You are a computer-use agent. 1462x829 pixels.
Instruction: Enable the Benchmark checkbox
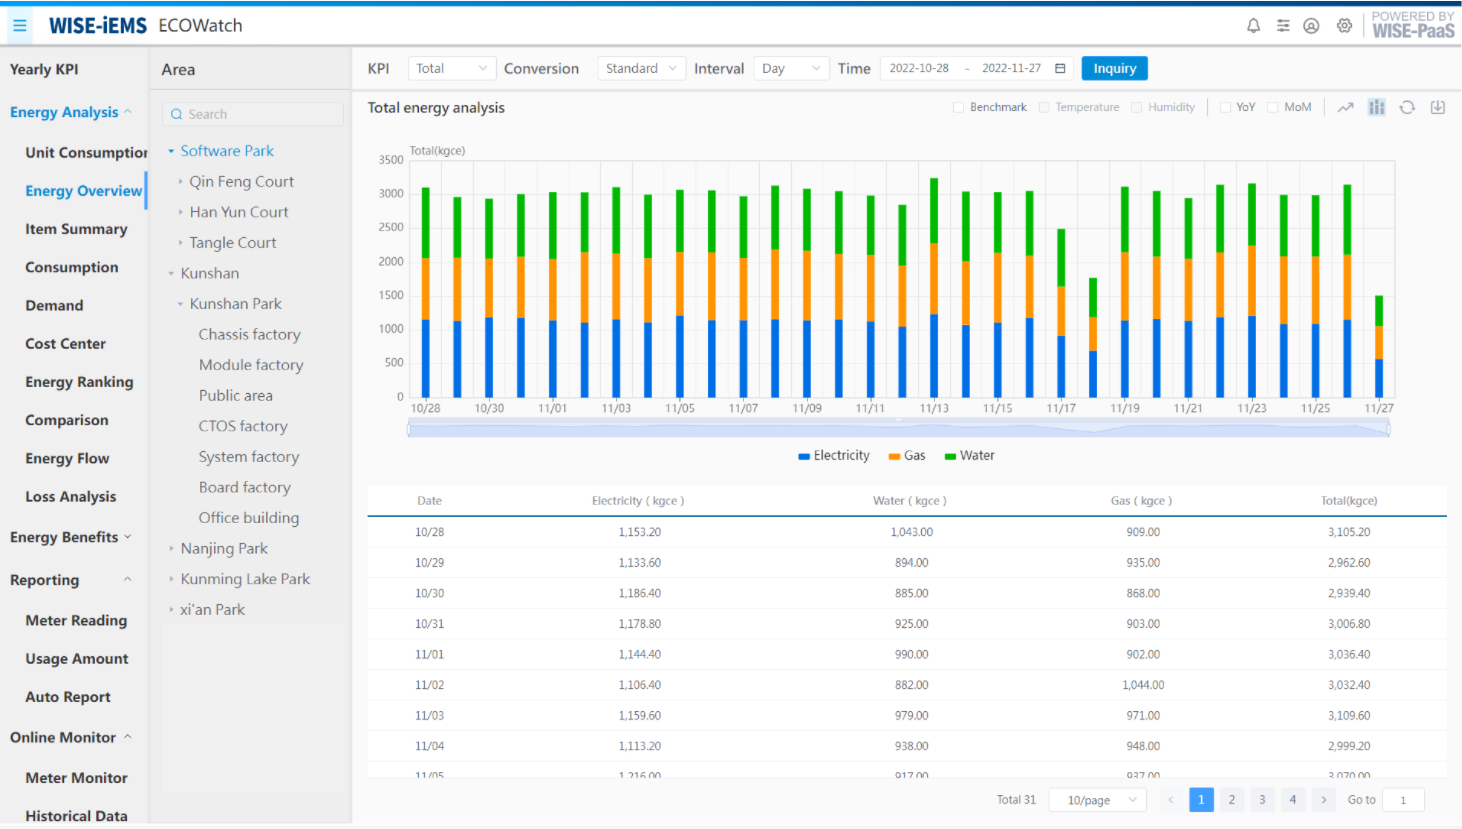pos(958,107)
